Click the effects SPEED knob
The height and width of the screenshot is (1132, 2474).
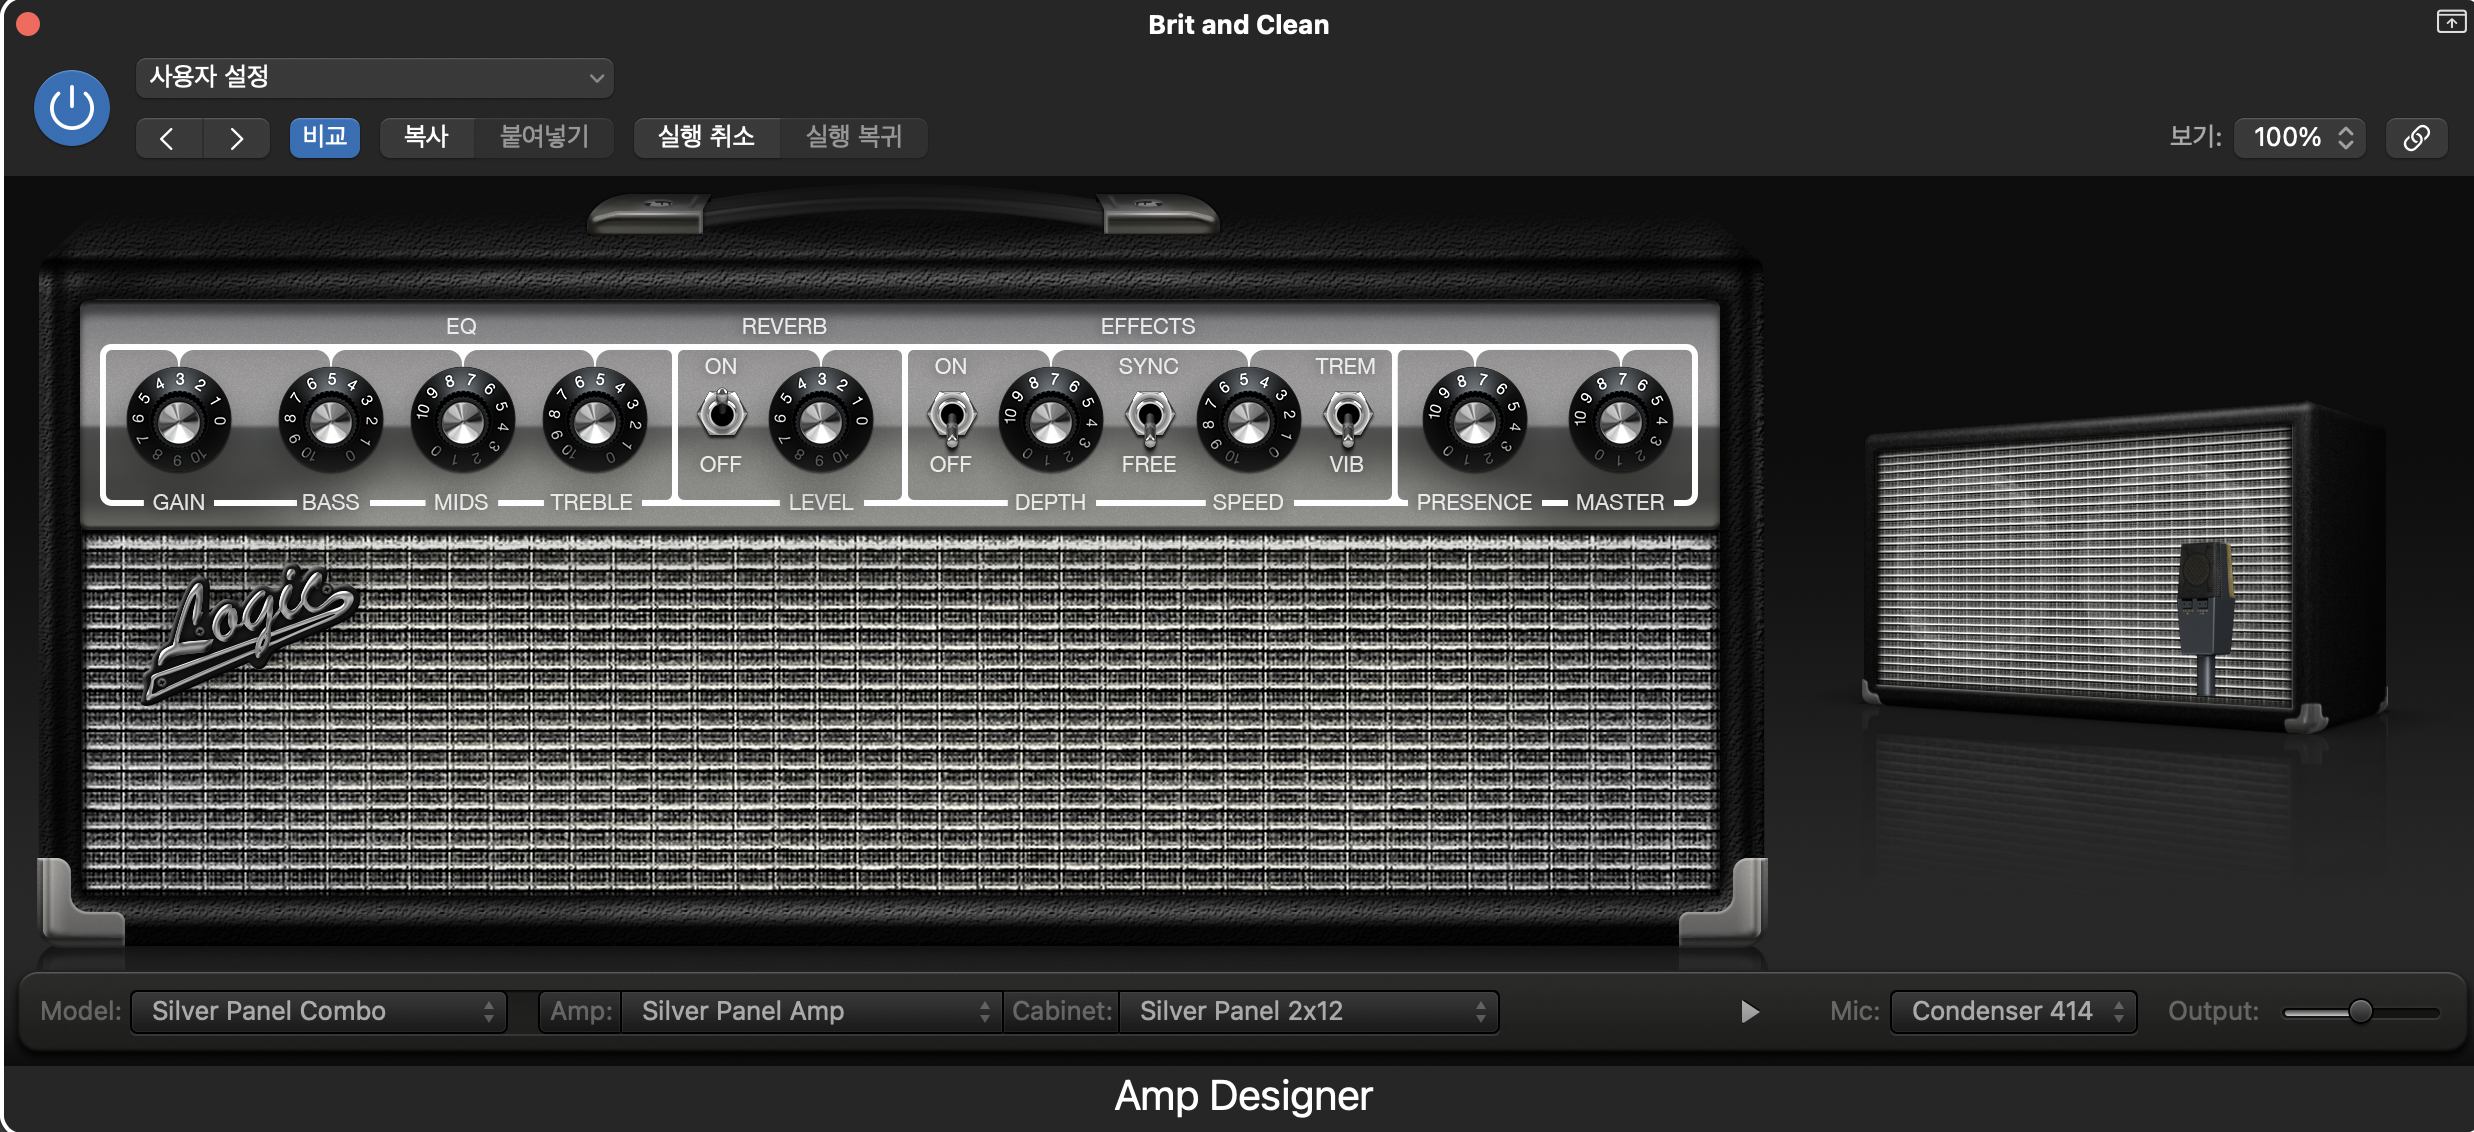pyautogui.click(x=1248, y=422)
